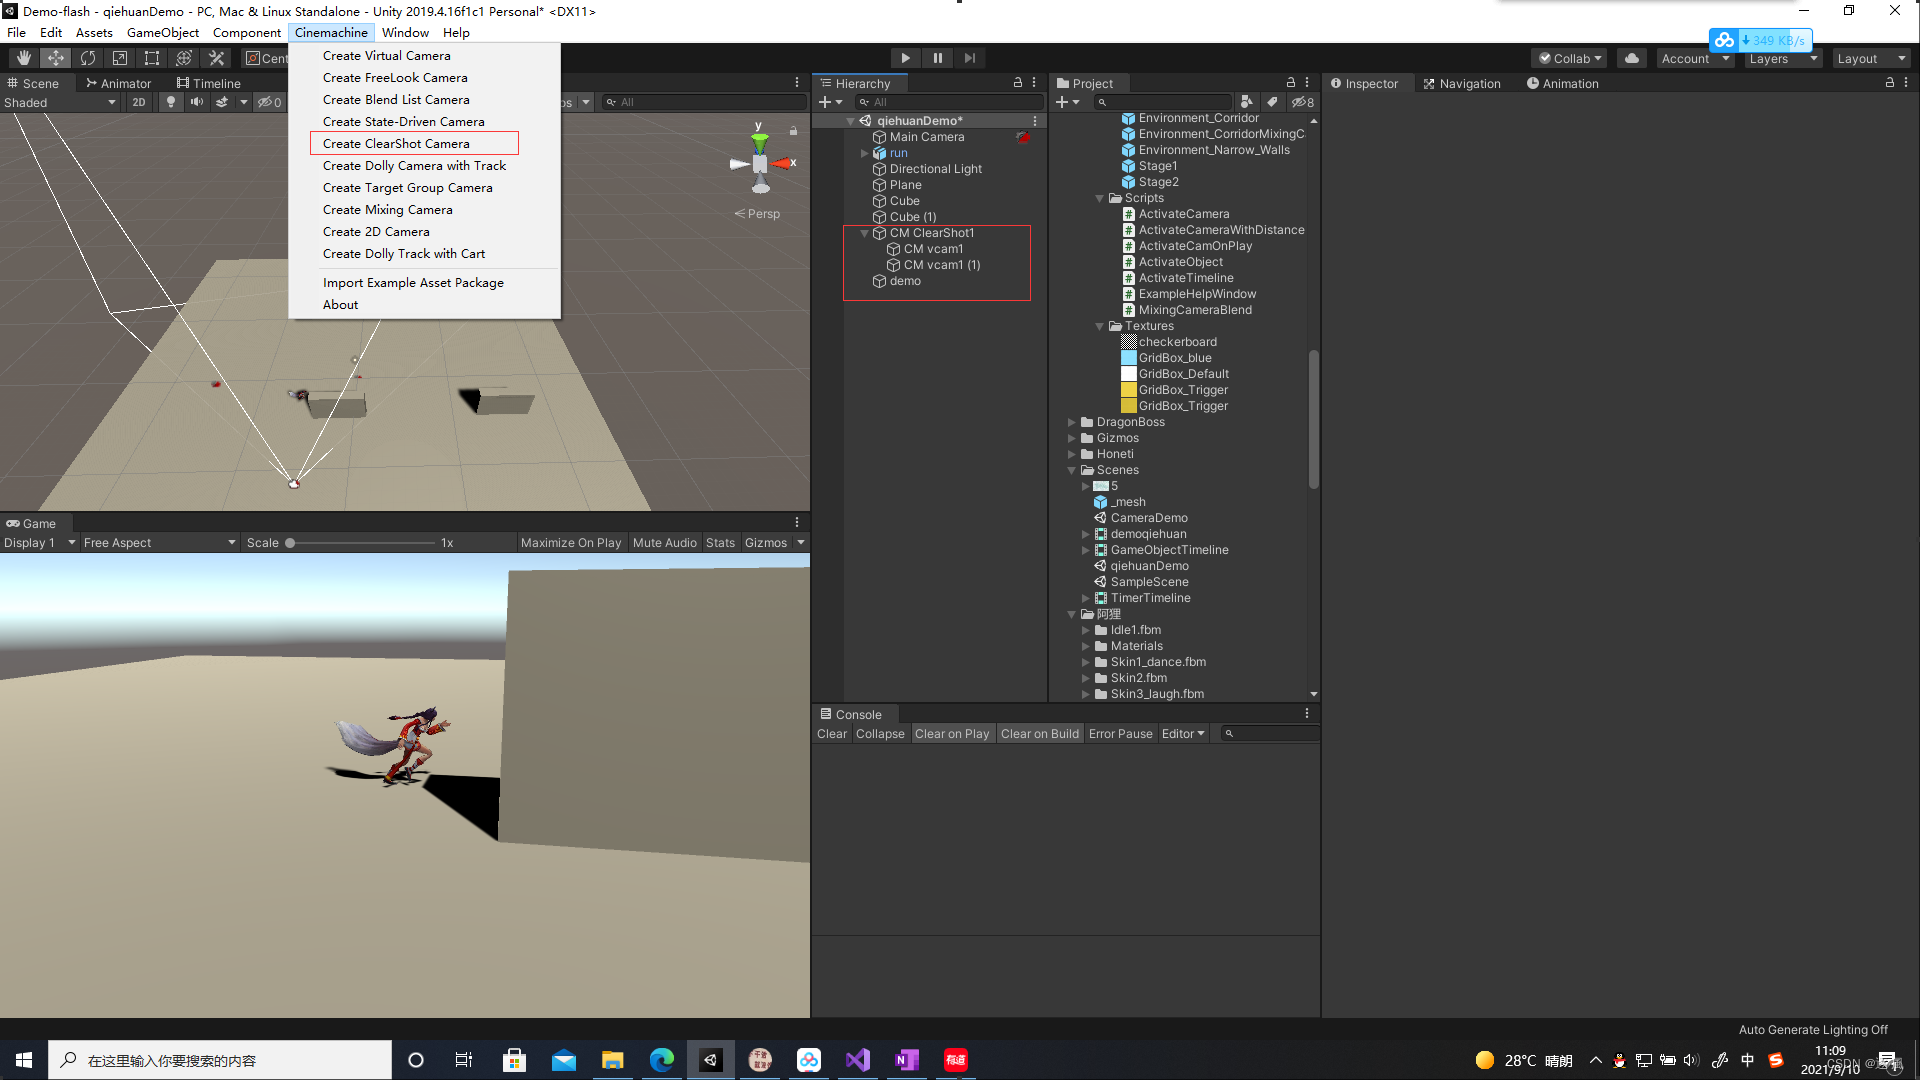Toggle hidden objects visibility in Scene
The image size is (1920, 1080).
(x=269, y=102)
